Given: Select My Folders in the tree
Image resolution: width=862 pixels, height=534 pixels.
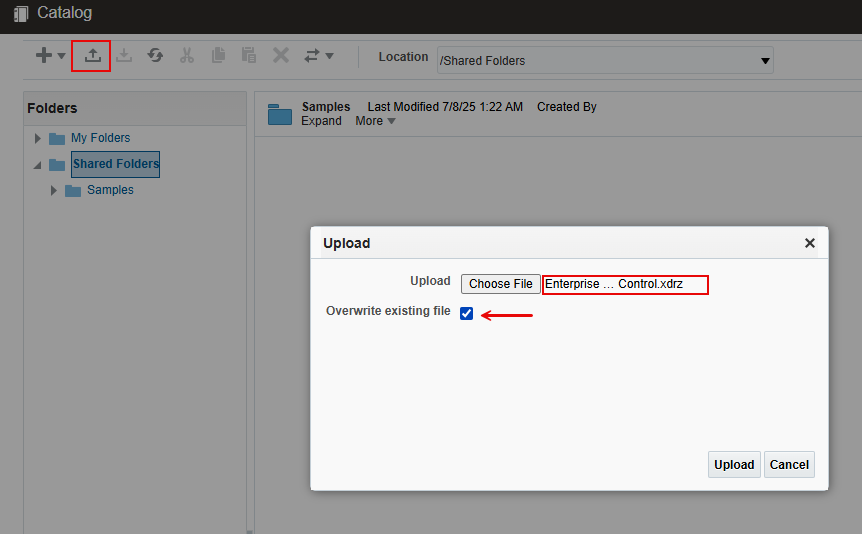Looking at the screenshot, I should coord(101,137).
